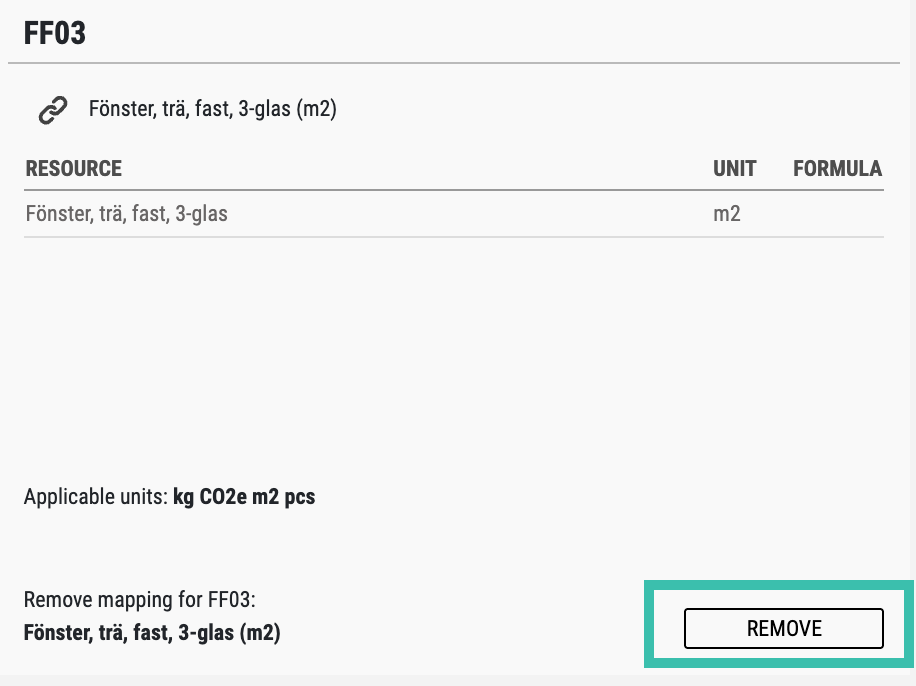The height and width of the screenshot is (686, 916).
Task: Open the linked resource name beside chain icon
Action: tap(212, 110)
